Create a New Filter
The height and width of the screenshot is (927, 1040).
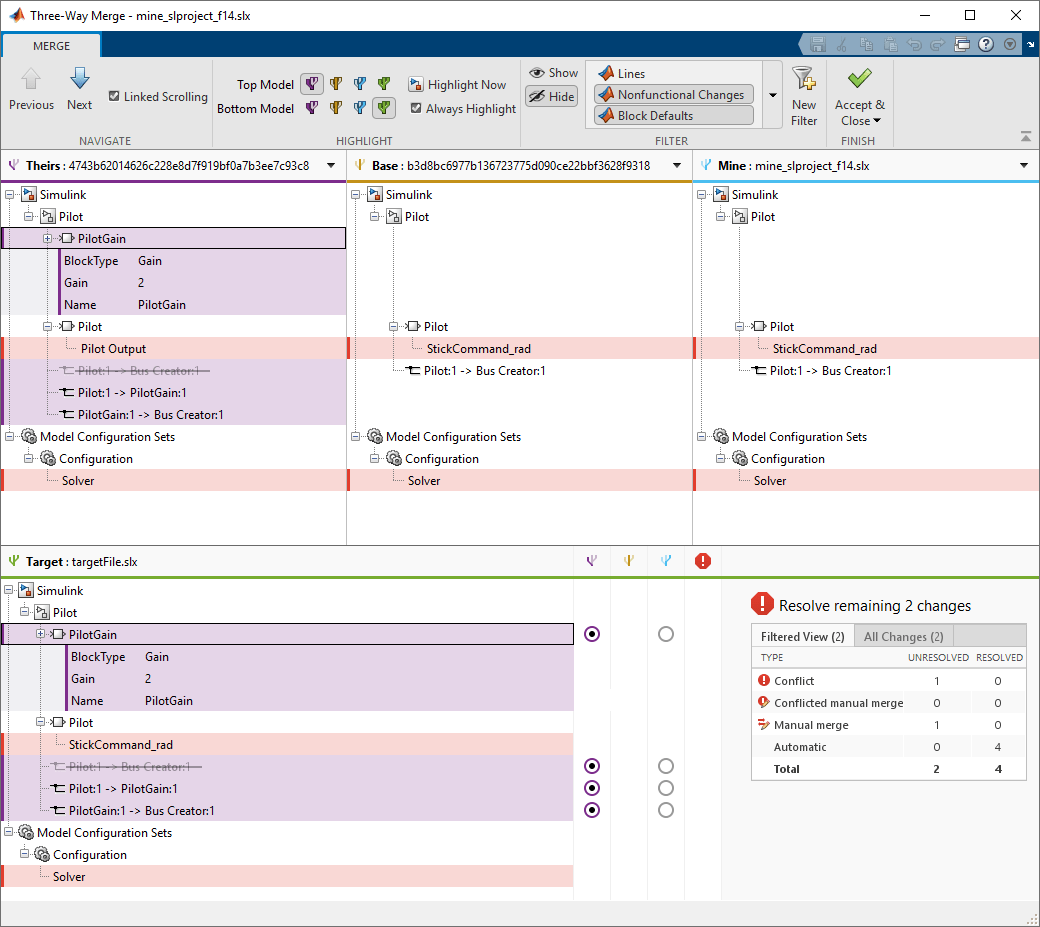coord(804,96)
